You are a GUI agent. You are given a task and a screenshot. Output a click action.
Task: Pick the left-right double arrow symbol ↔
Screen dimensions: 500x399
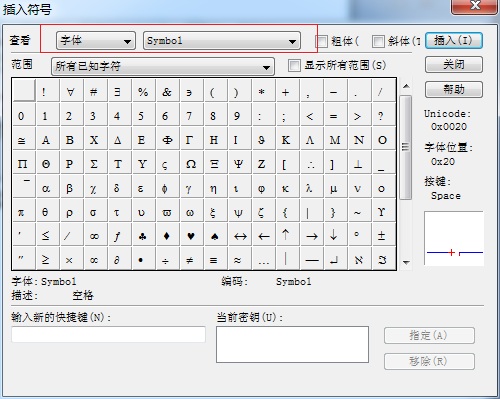tap(240, 236)
